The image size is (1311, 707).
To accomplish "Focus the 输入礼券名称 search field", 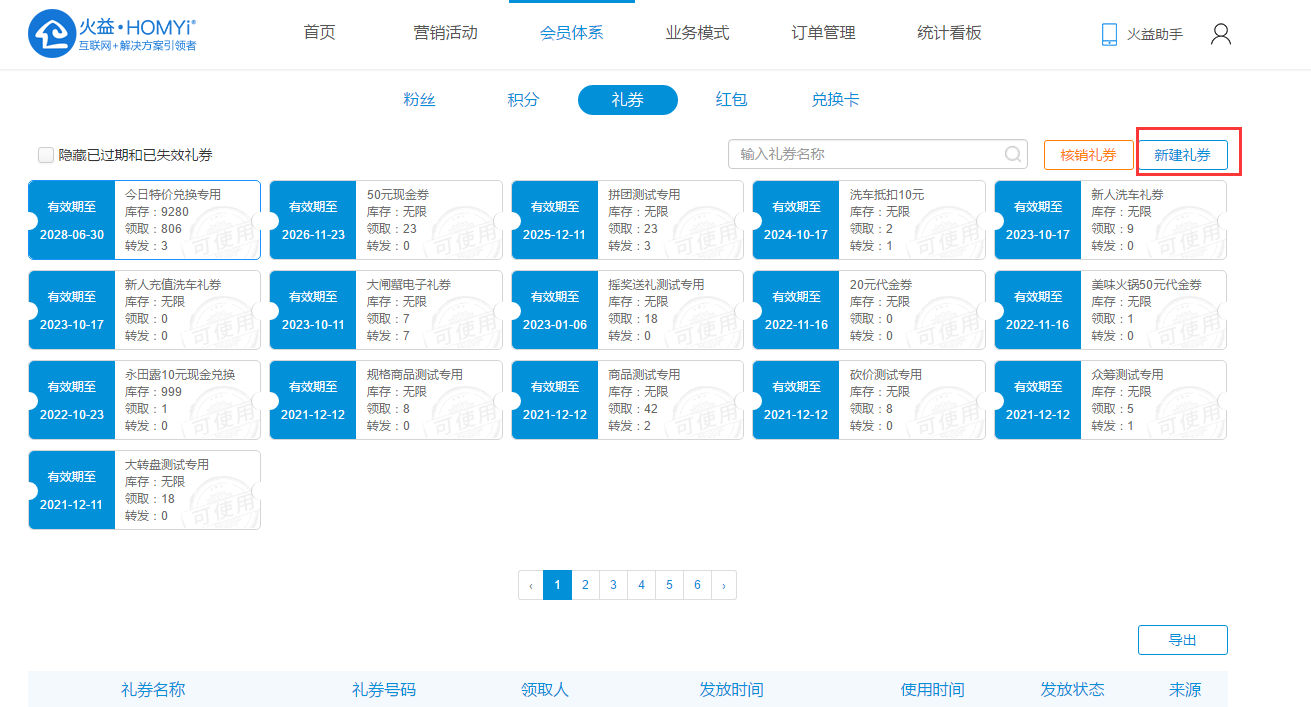I will coord(865,154).
